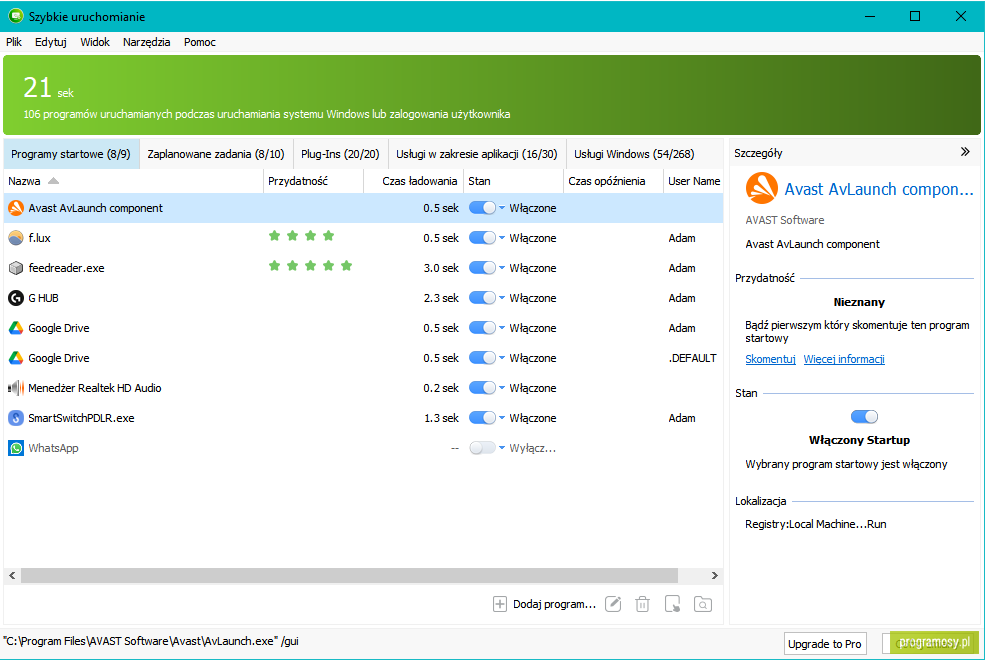Open state dropdown arrow for f.lux
This screenshot has height=660, width=985.
click(502, 238)
